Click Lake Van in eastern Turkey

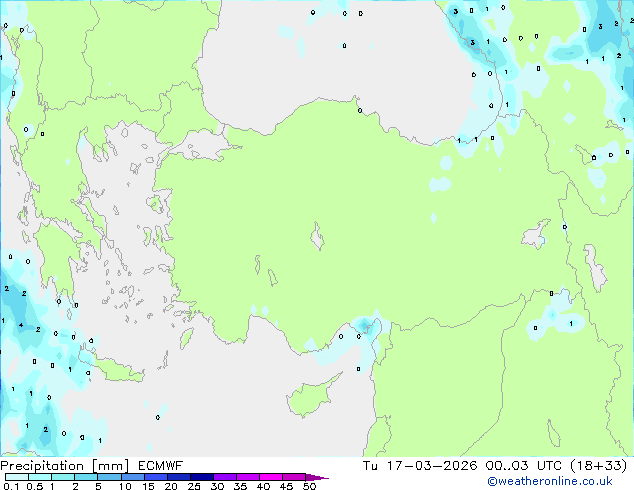[536, 235]
